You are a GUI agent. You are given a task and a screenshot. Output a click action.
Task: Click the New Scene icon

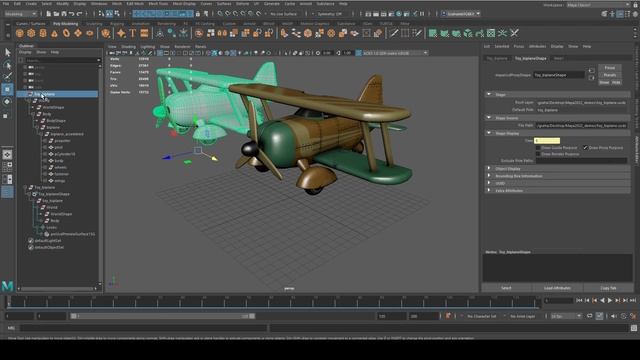point(48,14)
